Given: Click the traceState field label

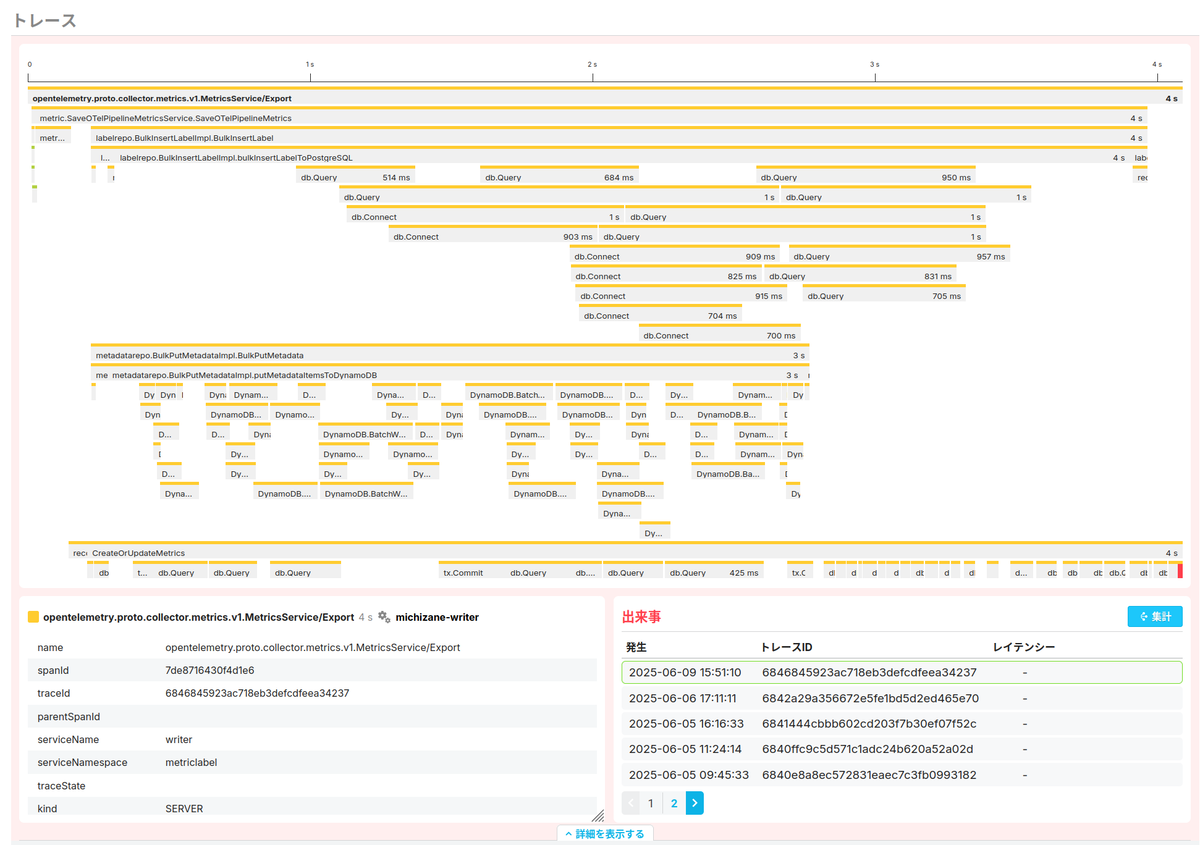Looking at the screenshot, I should [x=61, y=785].
